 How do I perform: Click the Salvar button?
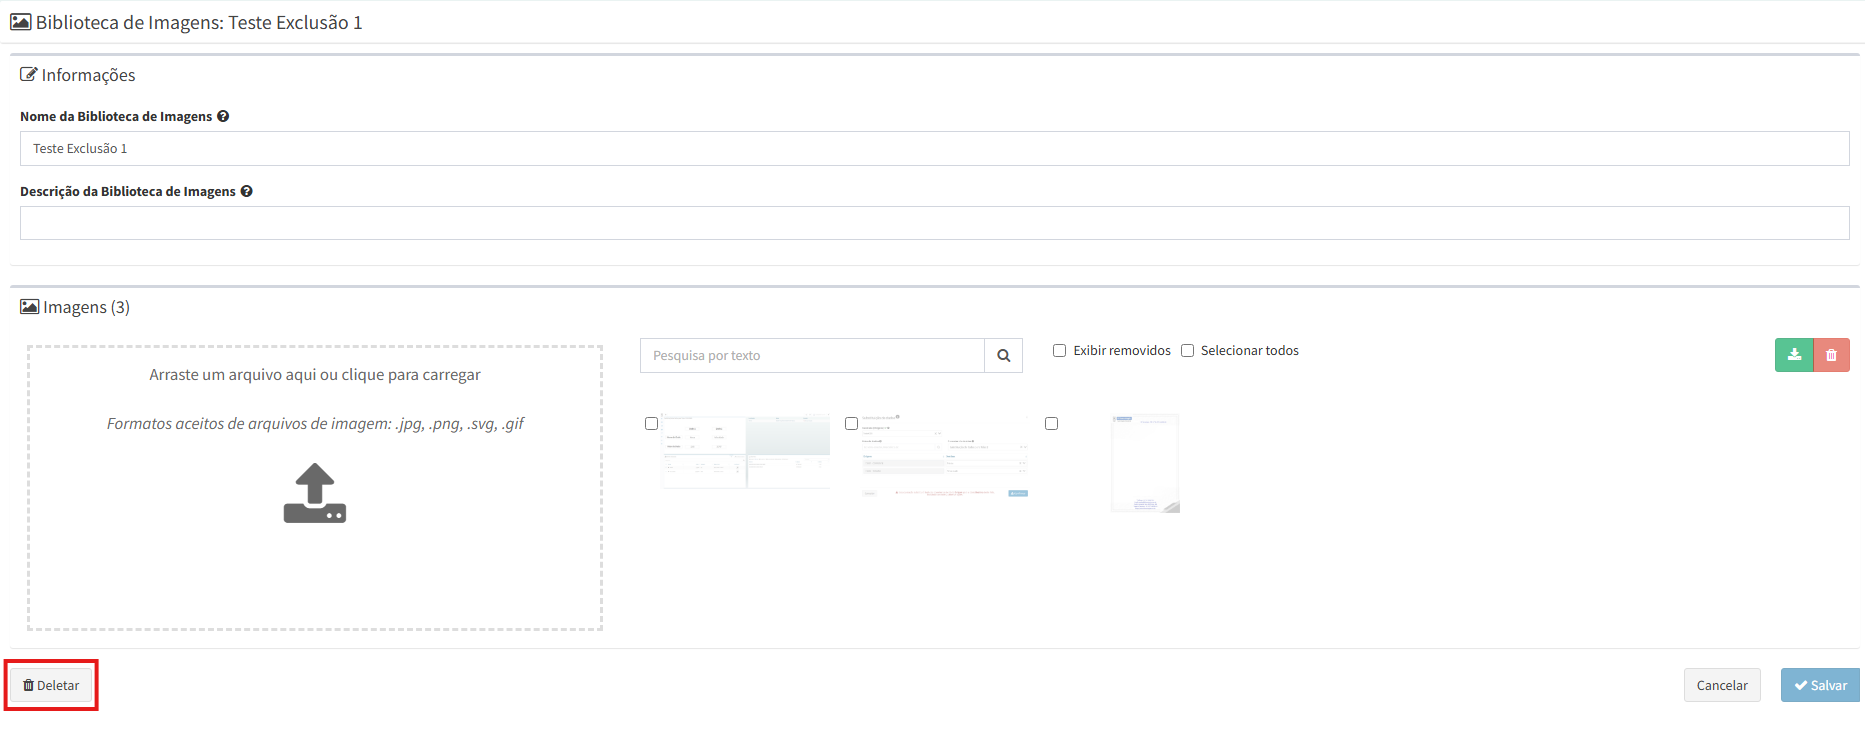1820,685
